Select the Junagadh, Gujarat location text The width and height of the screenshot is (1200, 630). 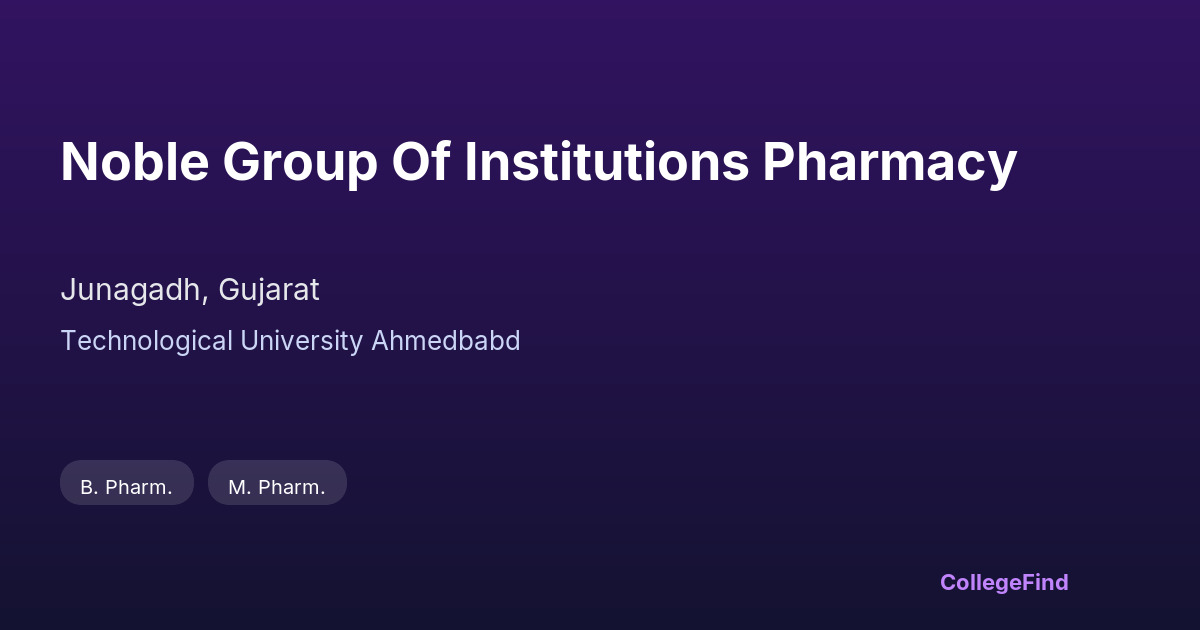[x=190, y=290]
